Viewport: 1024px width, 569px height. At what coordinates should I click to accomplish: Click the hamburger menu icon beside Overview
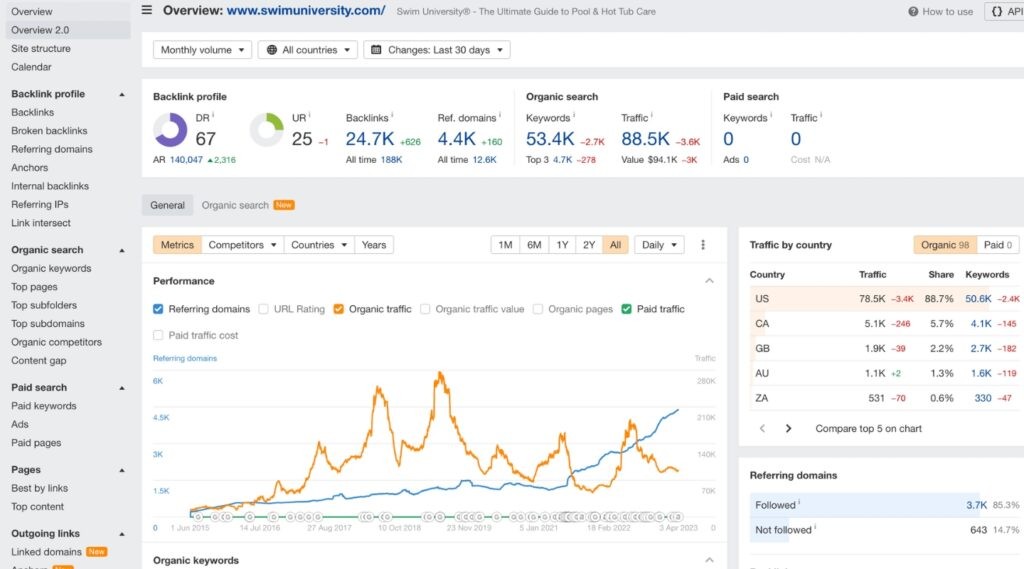click(147, 11)
